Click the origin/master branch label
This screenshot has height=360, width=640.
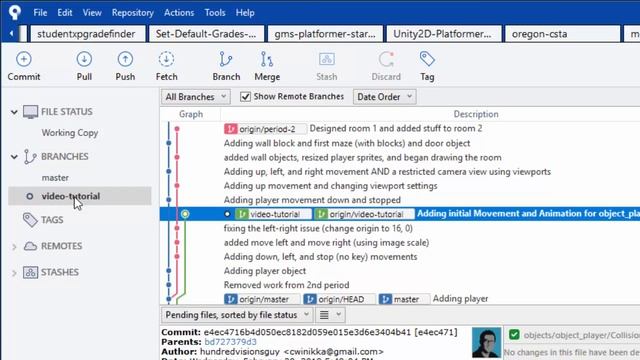[262, 299]
